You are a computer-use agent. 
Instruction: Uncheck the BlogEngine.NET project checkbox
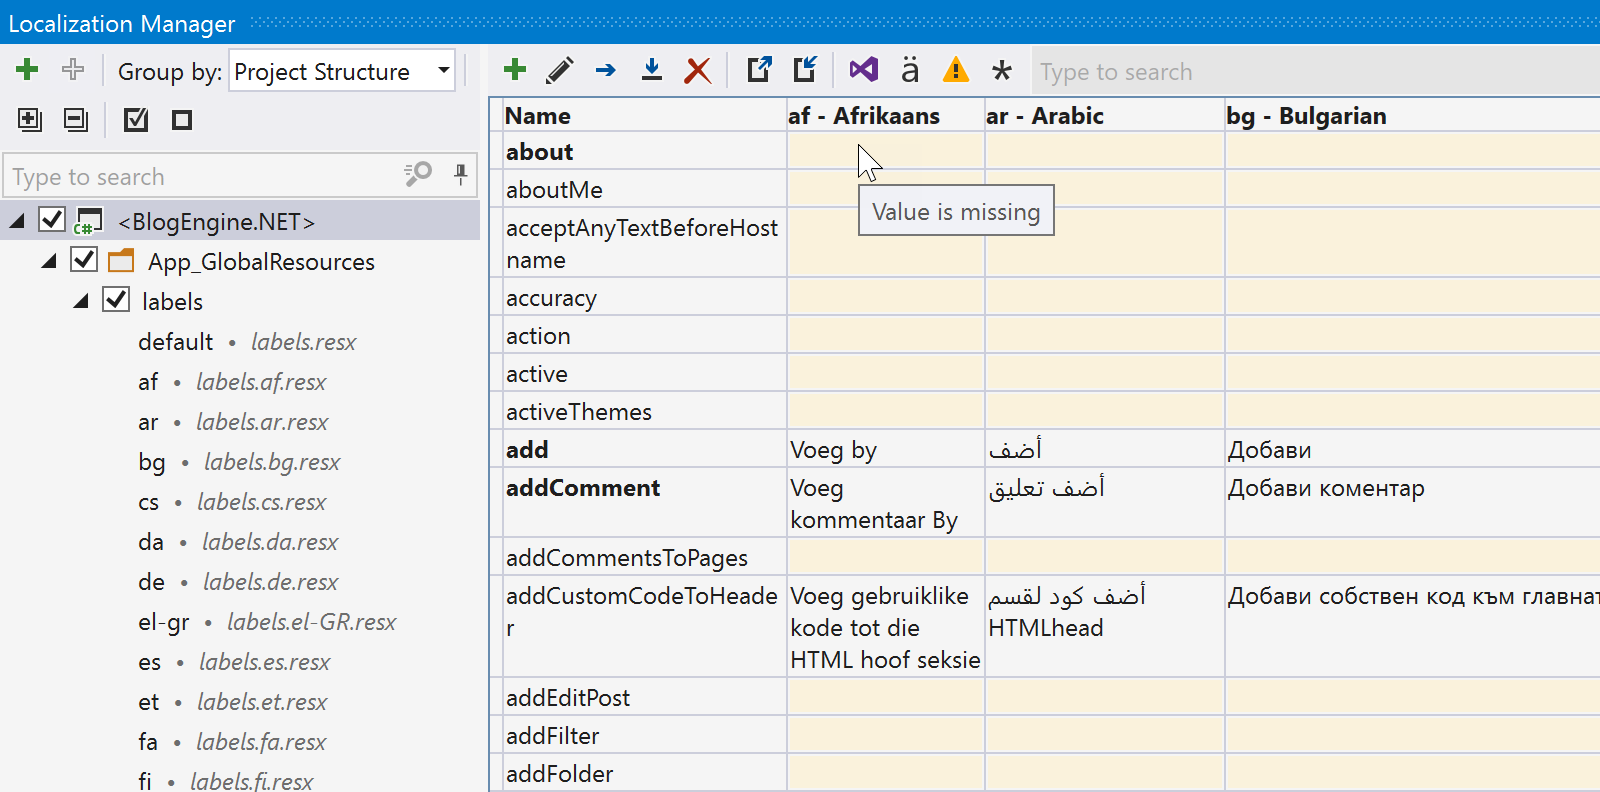[52, 219]
